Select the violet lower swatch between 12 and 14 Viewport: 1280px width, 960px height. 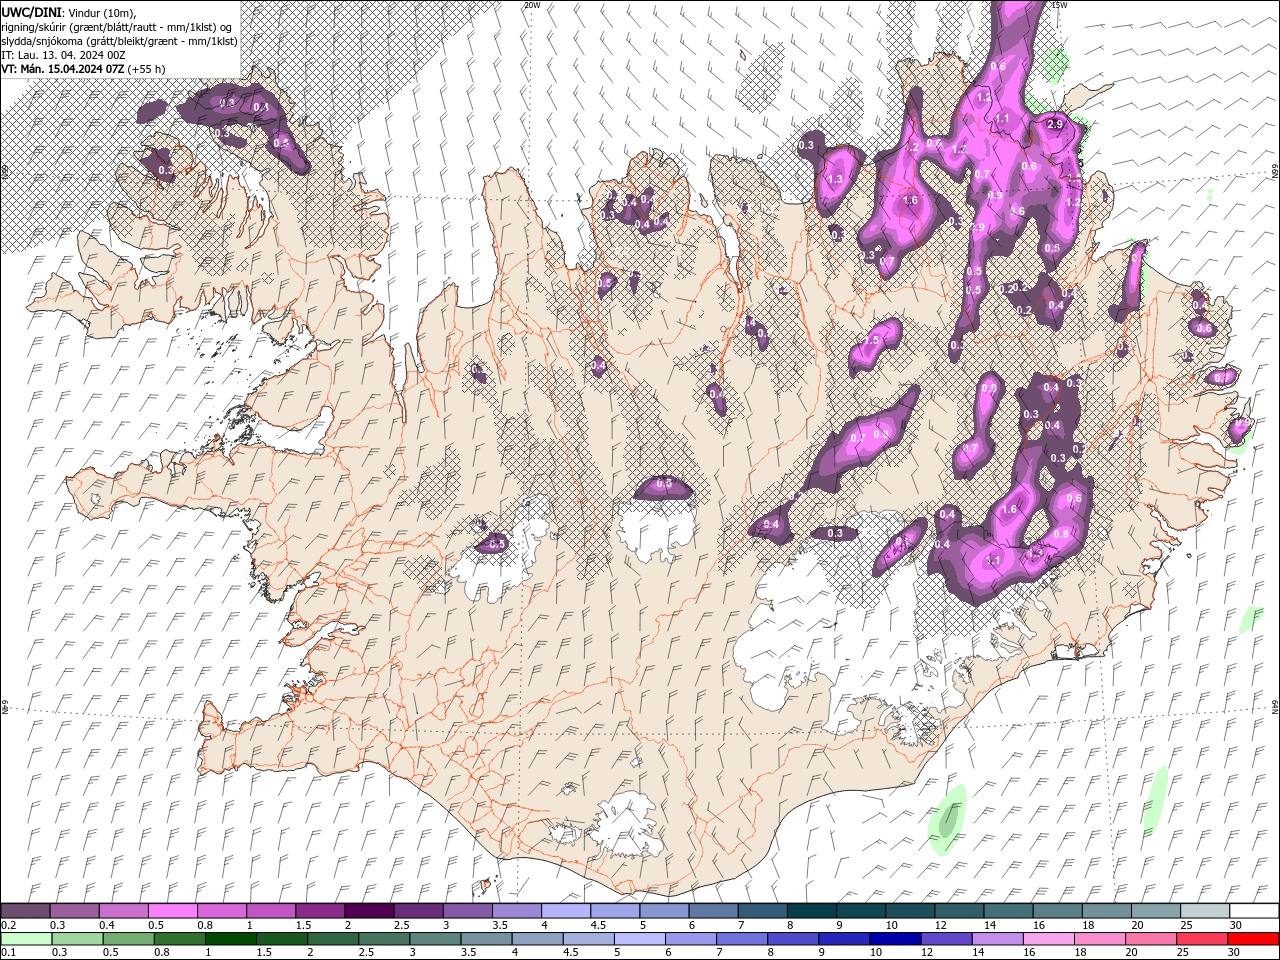945,939
